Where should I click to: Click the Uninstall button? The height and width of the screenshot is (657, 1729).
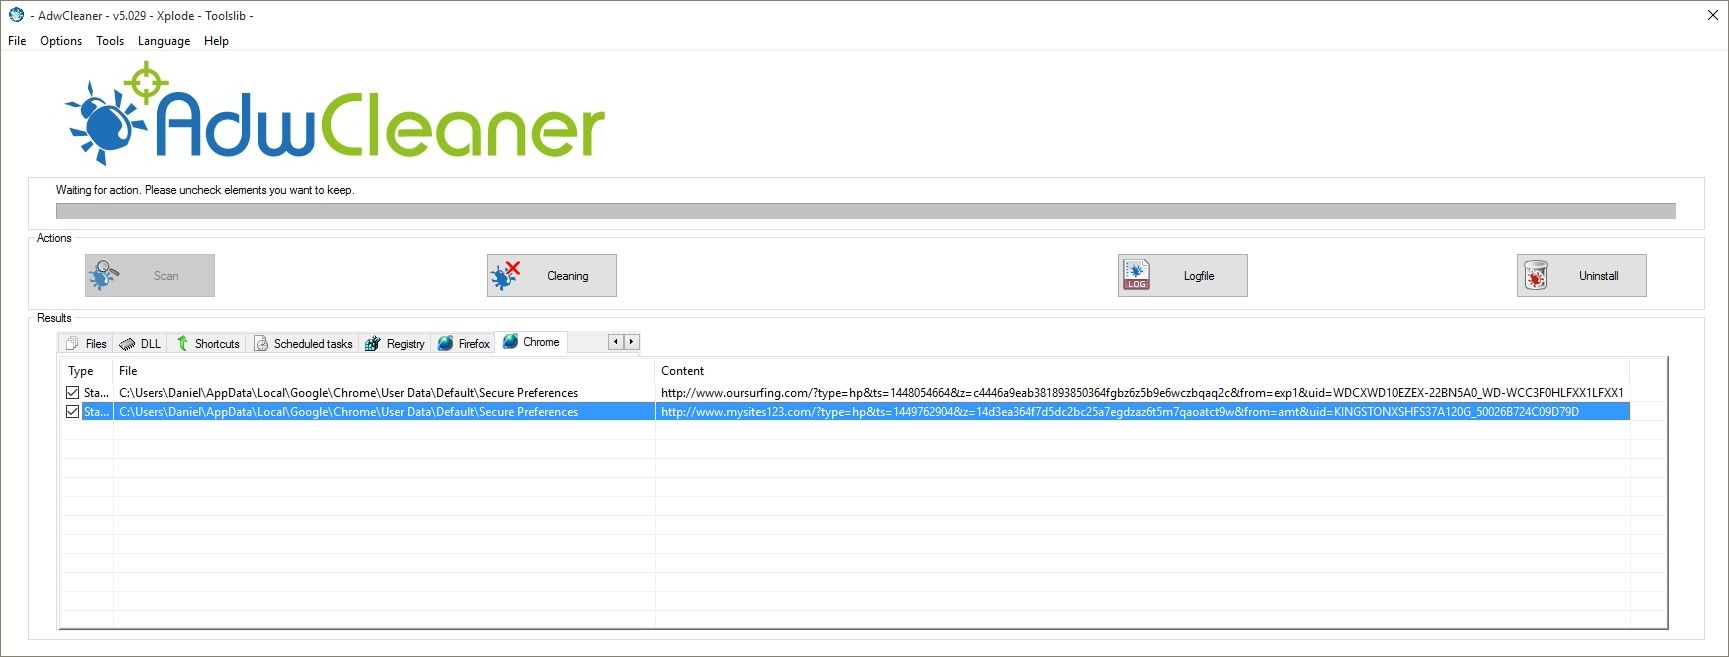click(x=1582, y=275)
